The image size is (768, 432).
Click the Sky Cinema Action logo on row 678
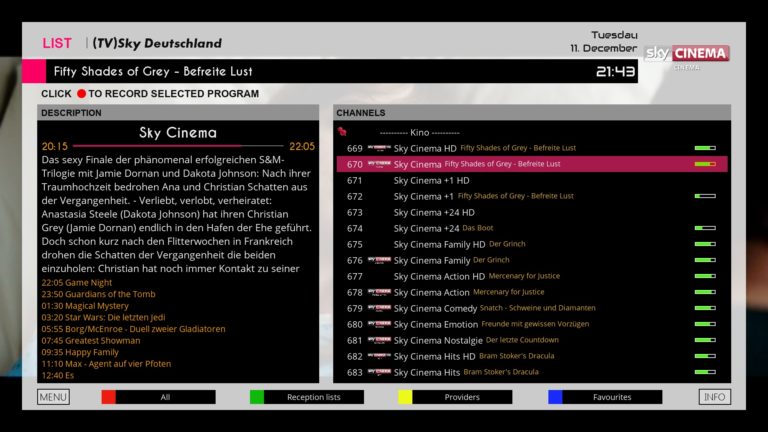point(379,292)
